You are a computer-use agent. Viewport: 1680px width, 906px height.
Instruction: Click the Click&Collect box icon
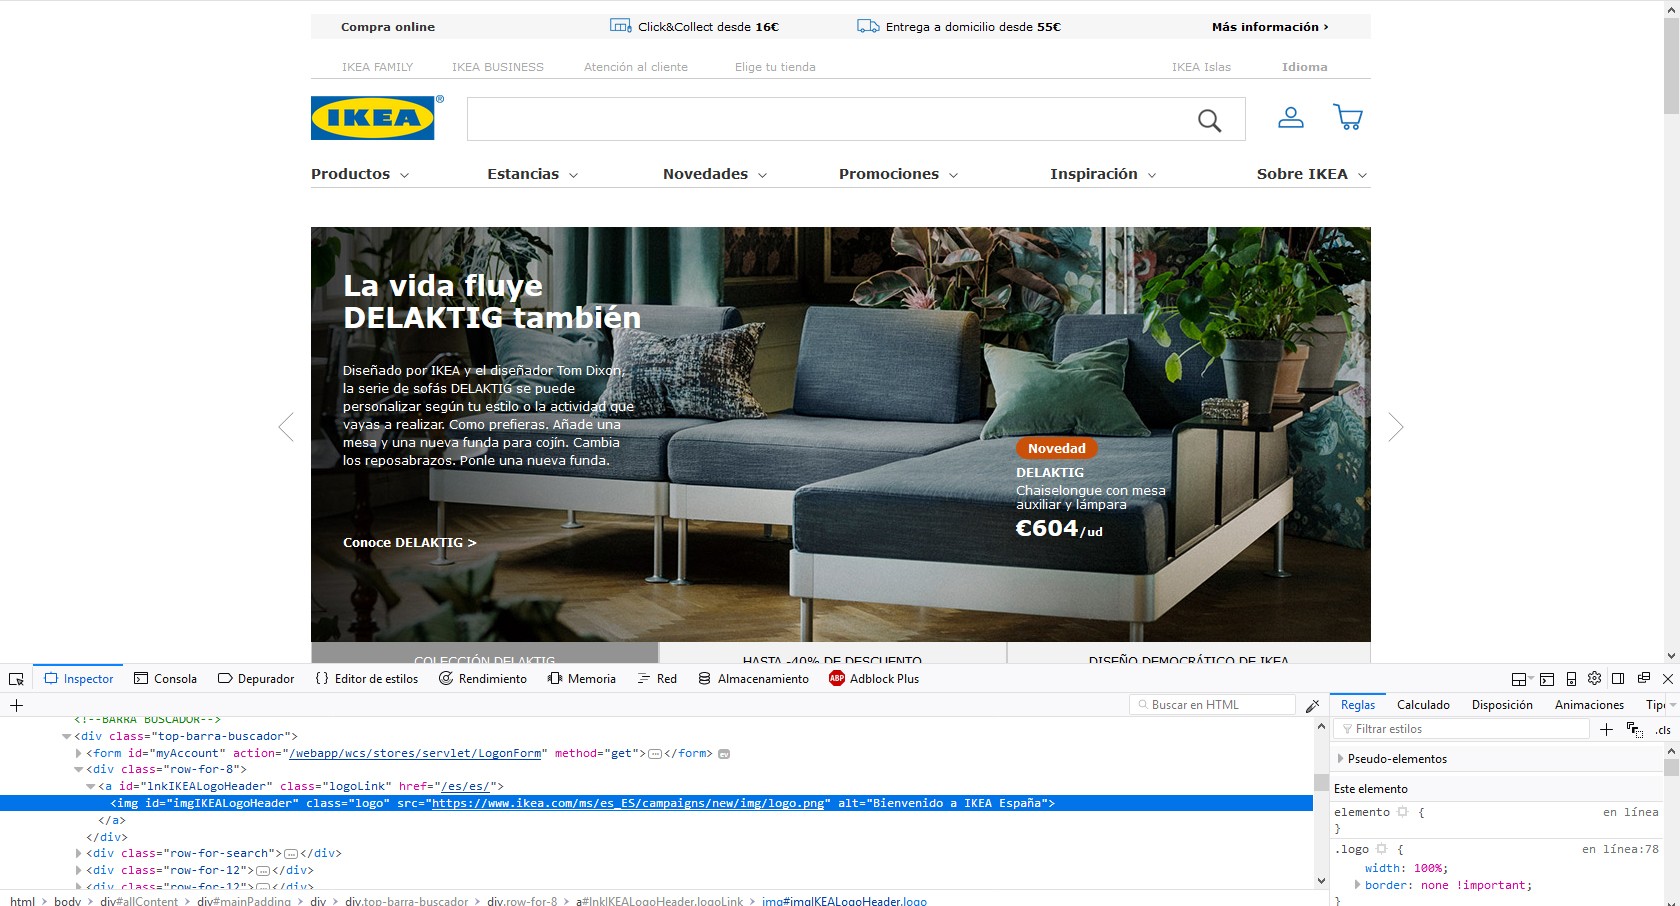tap(620, 26)
